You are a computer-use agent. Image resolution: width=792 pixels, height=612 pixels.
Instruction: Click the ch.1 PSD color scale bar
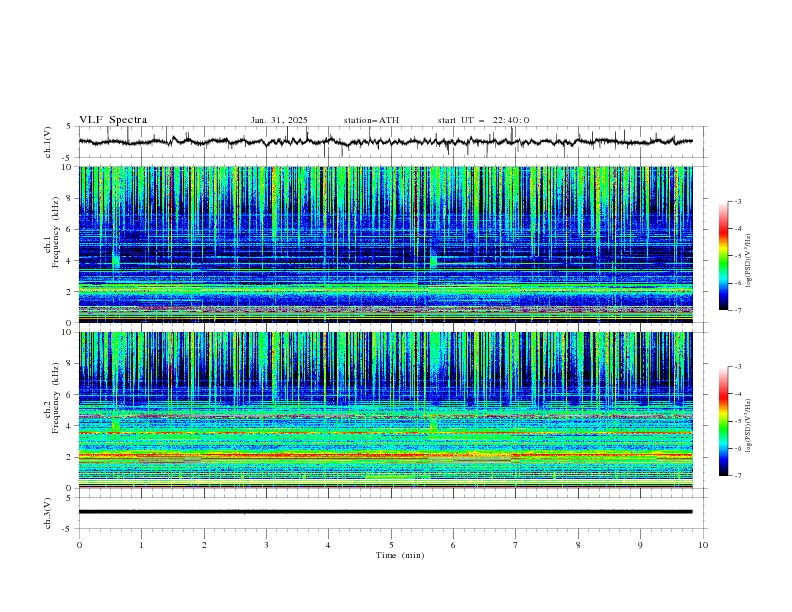coord(723,256)
